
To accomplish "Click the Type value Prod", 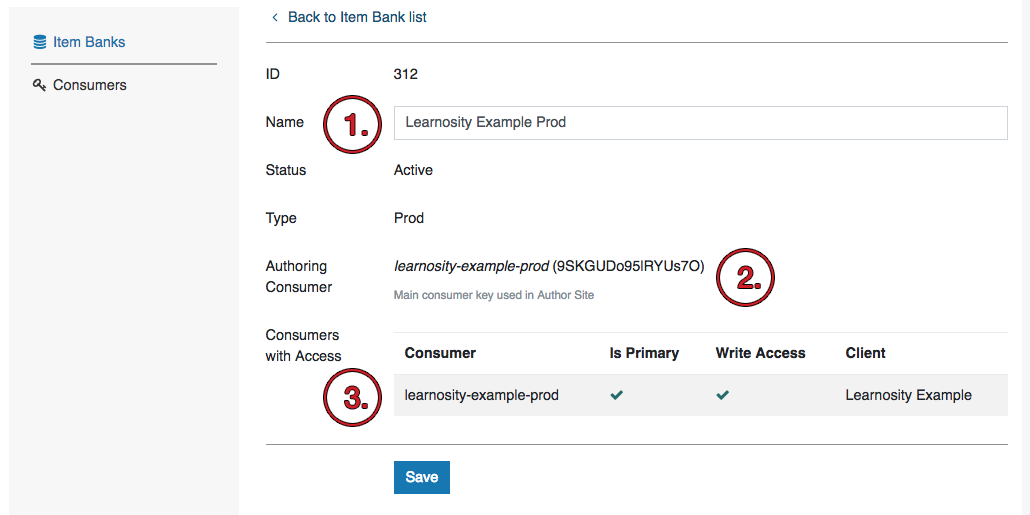I will (409, 218).
